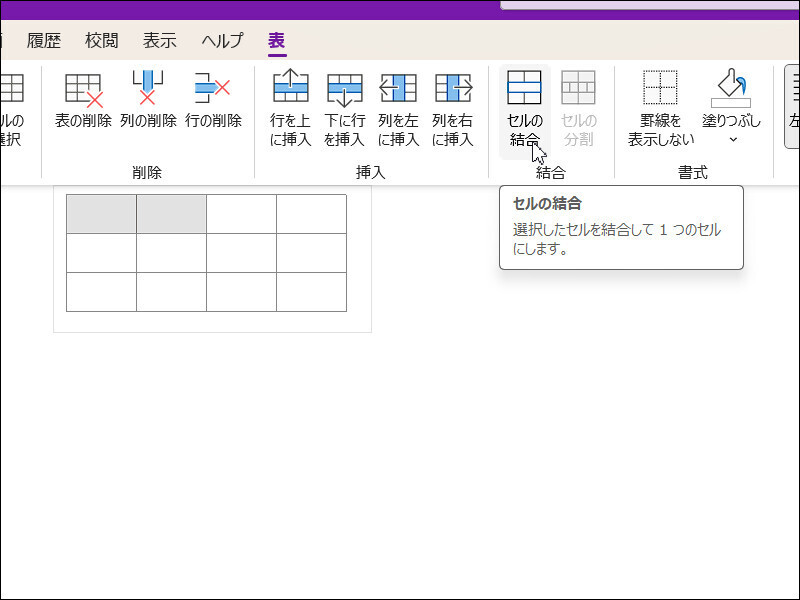Click the top-right cell of the table
The height and width of the screenshot is (600, 800).
pyautogui.click(x=311, y=214)
